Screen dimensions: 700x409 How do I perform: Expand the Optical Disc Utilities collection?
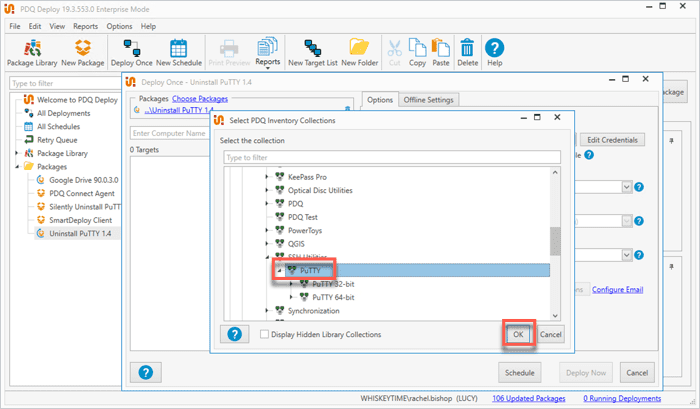click(x=267, y=190)
